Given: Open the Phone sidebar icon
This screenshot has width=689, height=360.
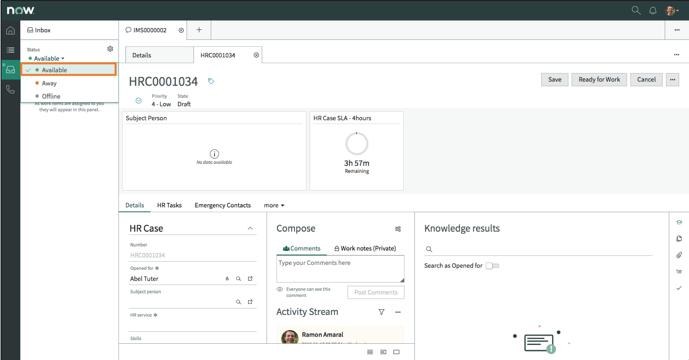Looking at the screenshot, I should click(x=10, y=90).
